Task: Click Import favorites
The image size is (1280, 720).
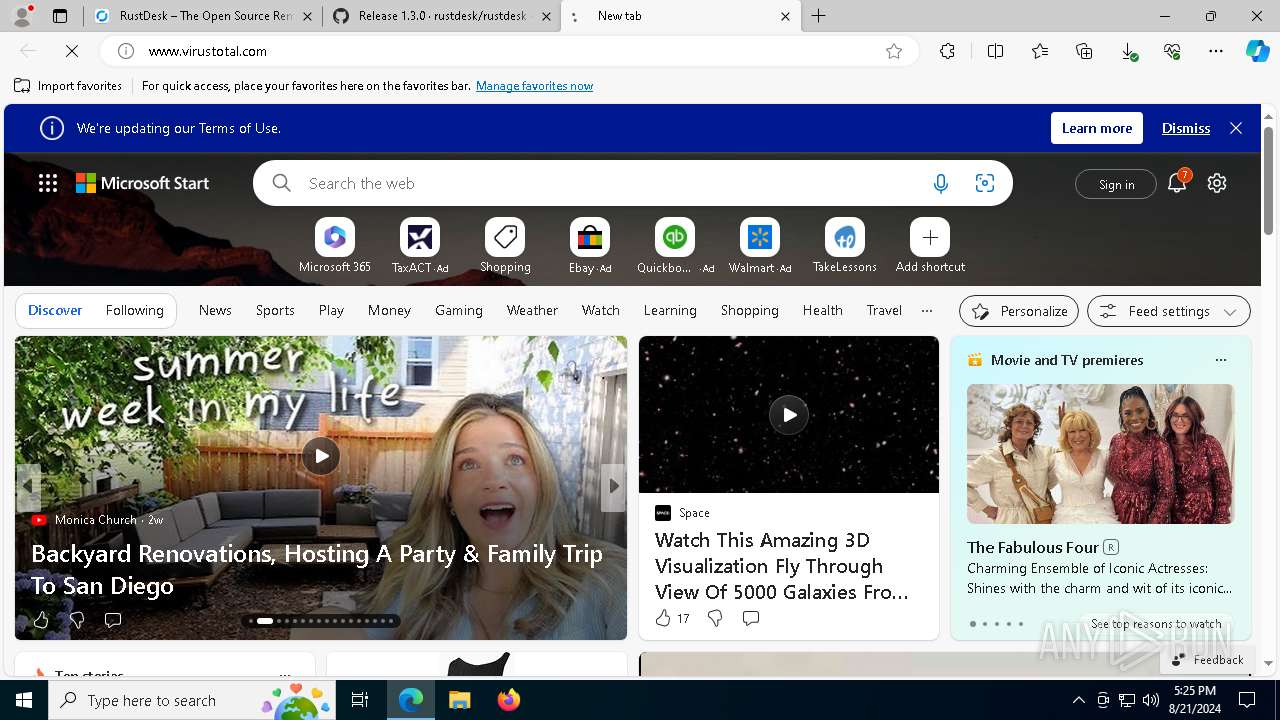Action: [68, 86]
